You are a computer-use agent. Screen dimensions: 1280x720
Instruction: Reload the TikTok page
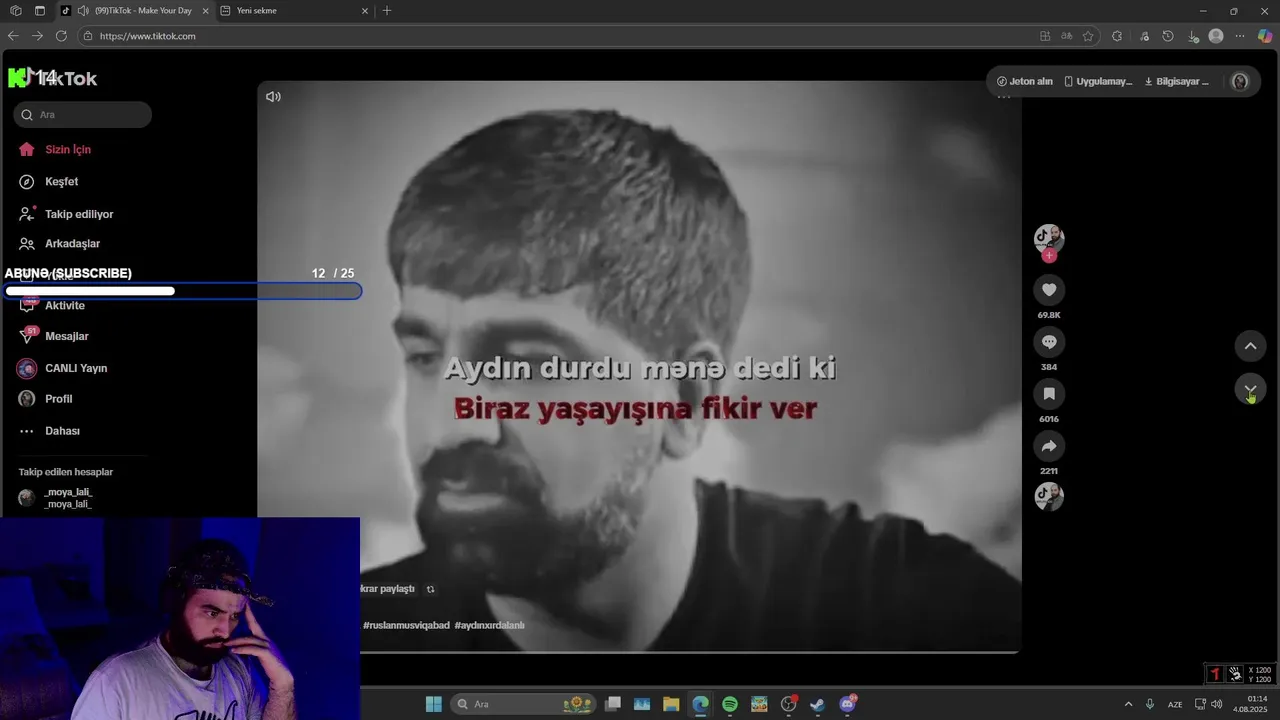pyautogui.click(x=61, y=36)
